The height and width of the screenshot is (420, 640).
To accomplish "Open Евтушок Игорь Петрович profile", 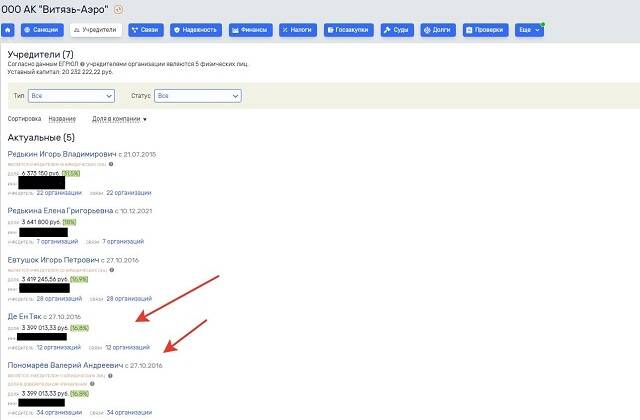I will coord(53,260).
